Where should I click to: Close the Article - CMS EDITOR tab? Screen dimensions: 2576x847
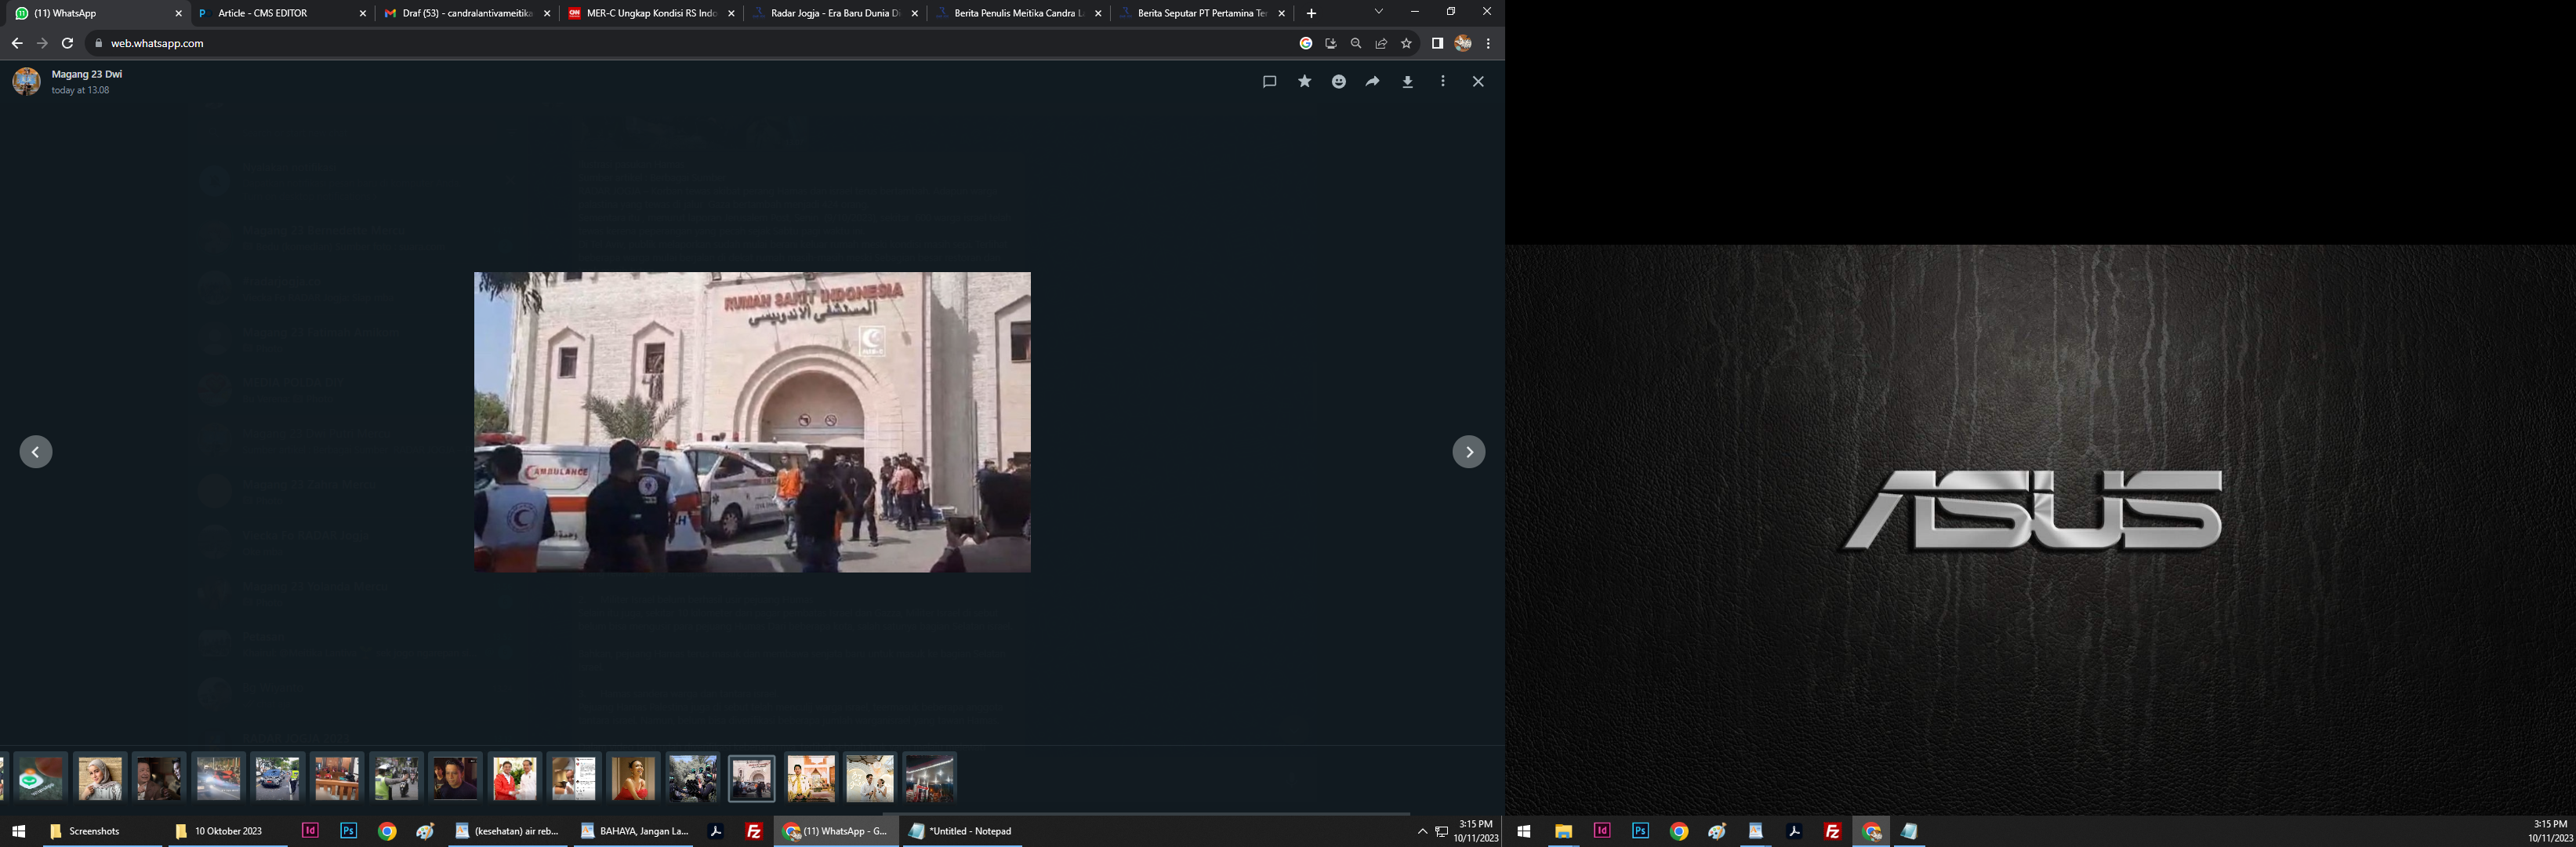[363, 14]
